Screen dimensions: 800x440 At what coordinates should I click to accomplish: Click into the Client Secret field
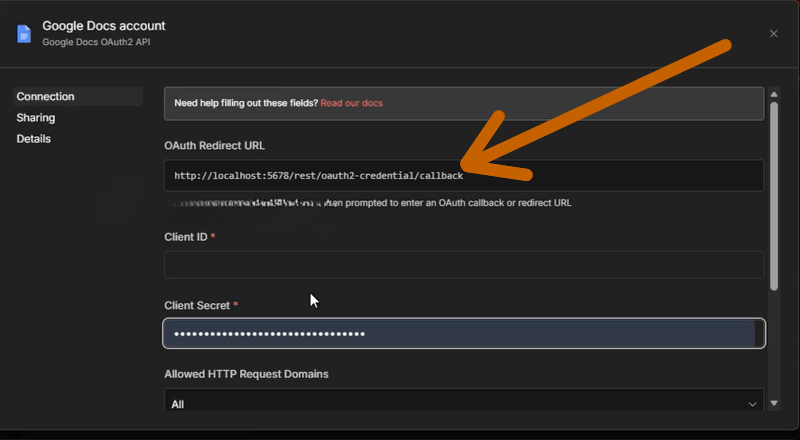click(464, 333)
